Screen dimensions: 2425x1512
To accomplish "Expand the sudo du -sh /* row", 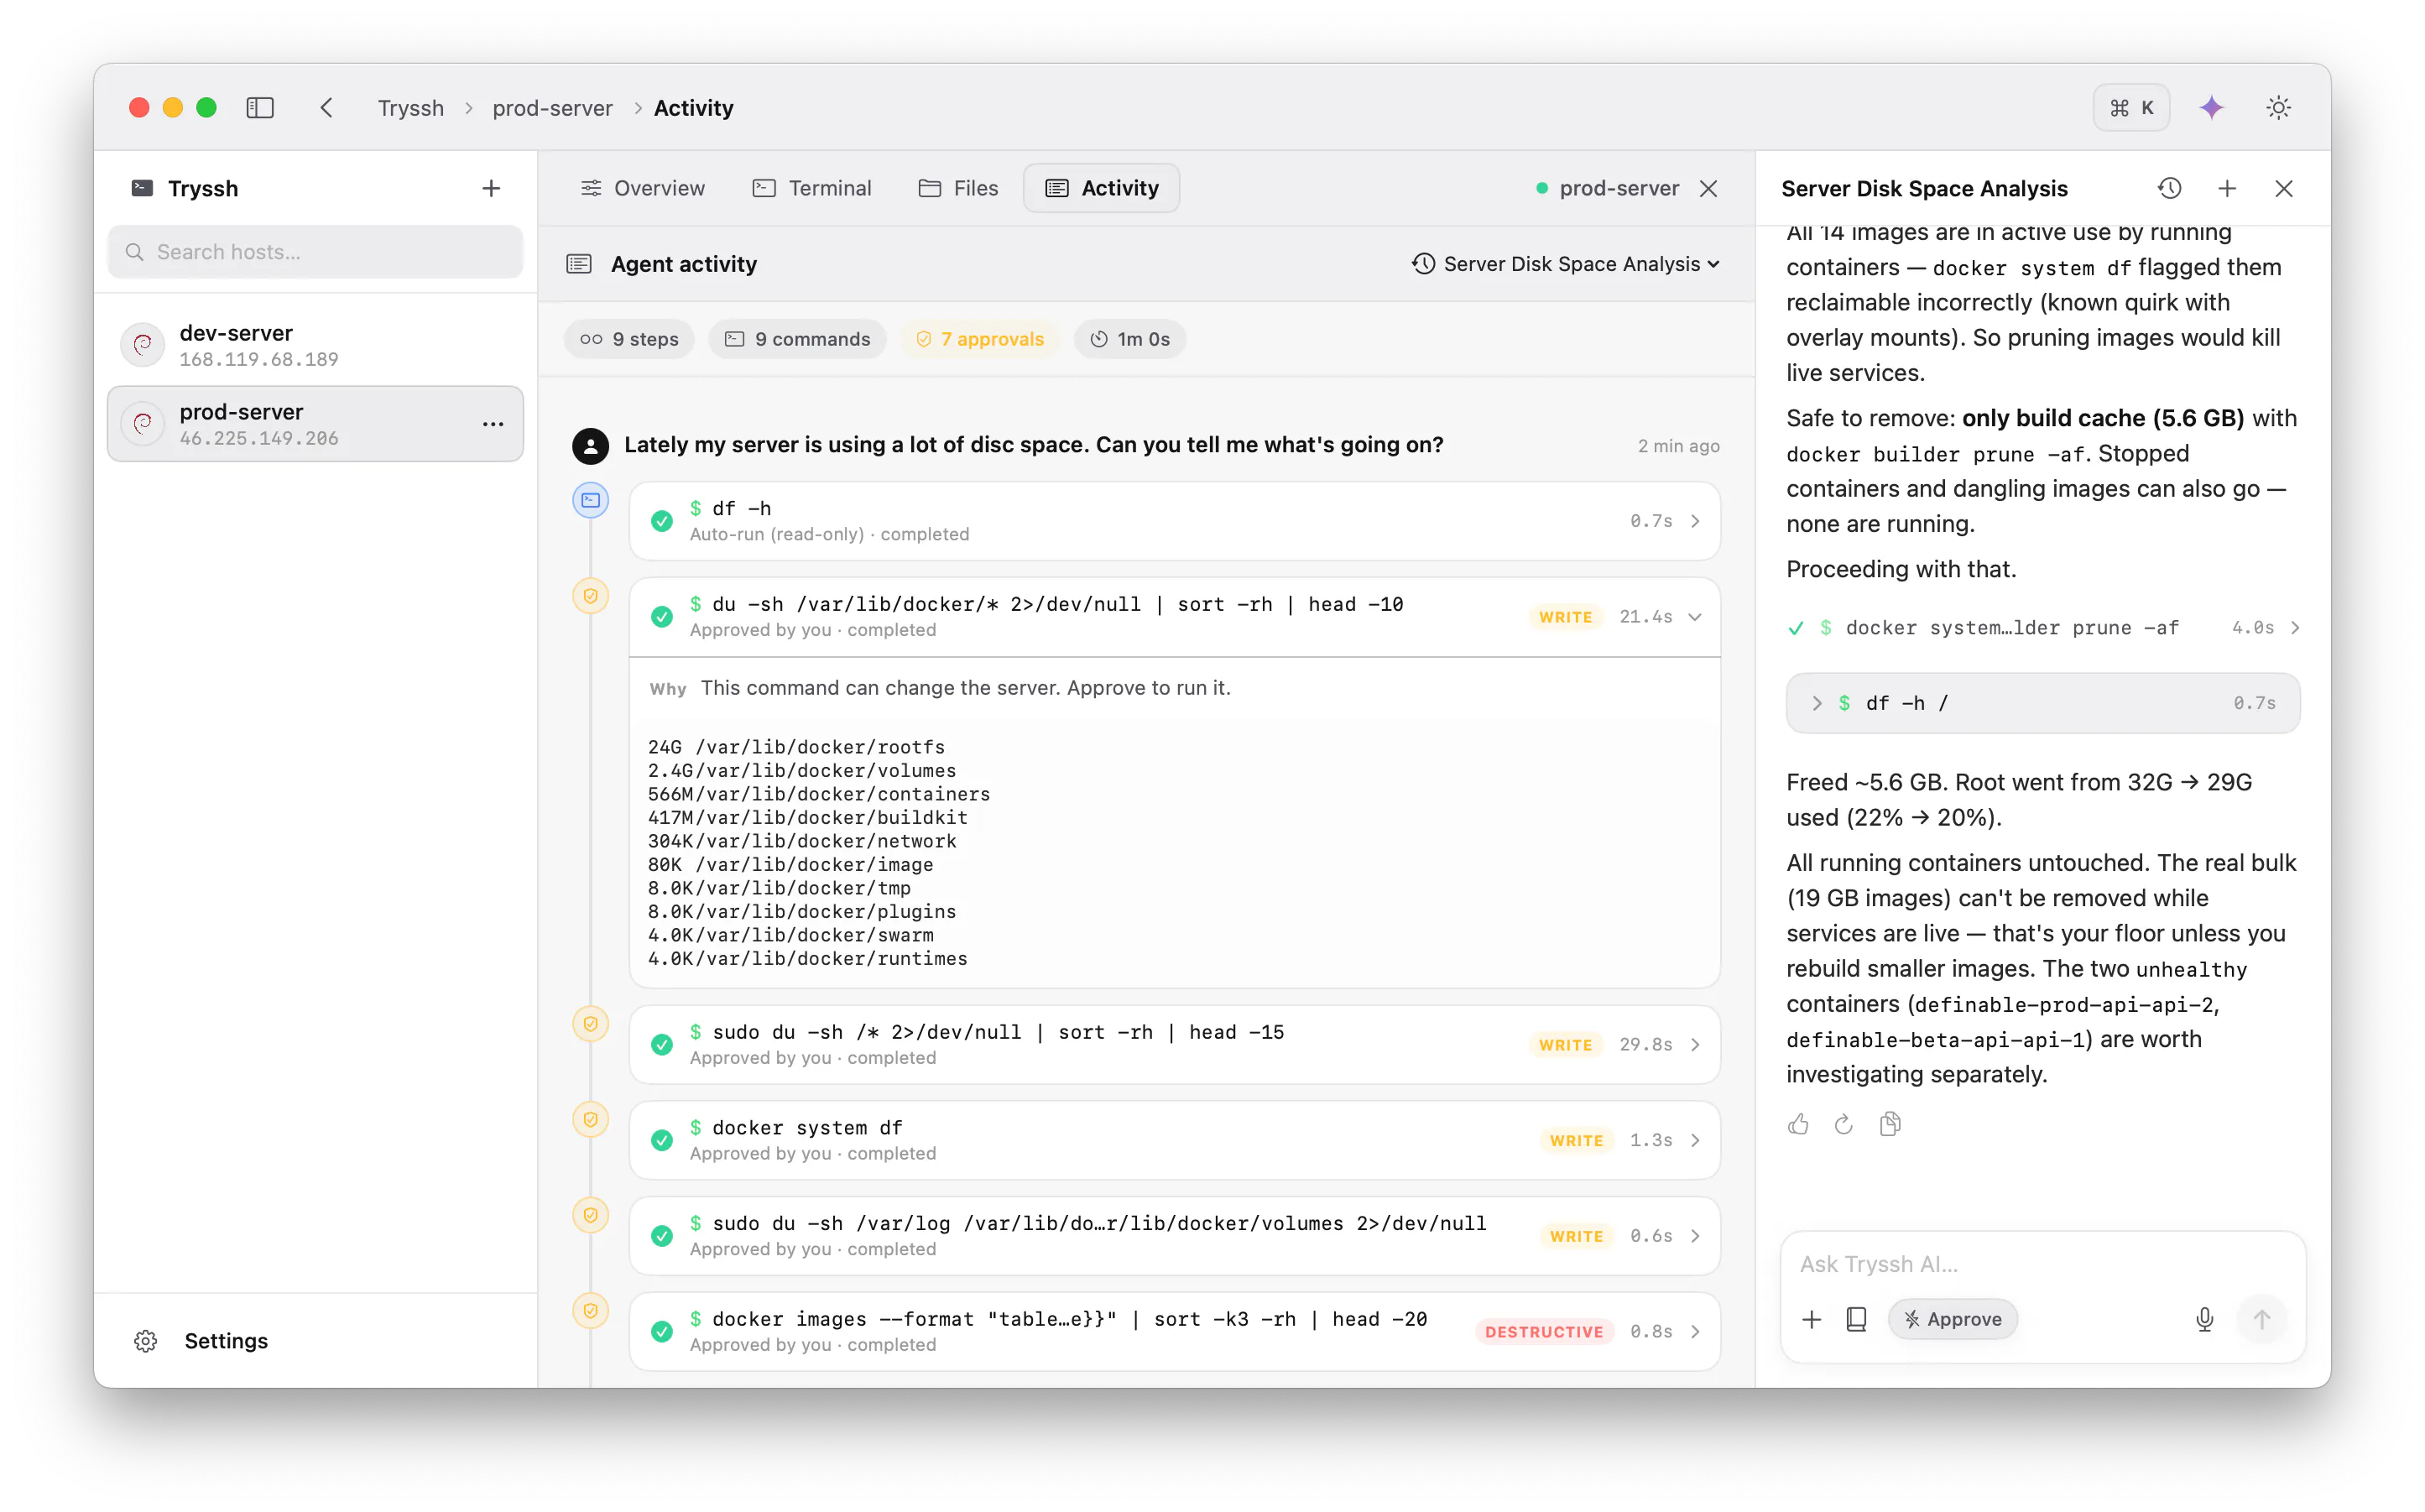I will [1174, 1044].
